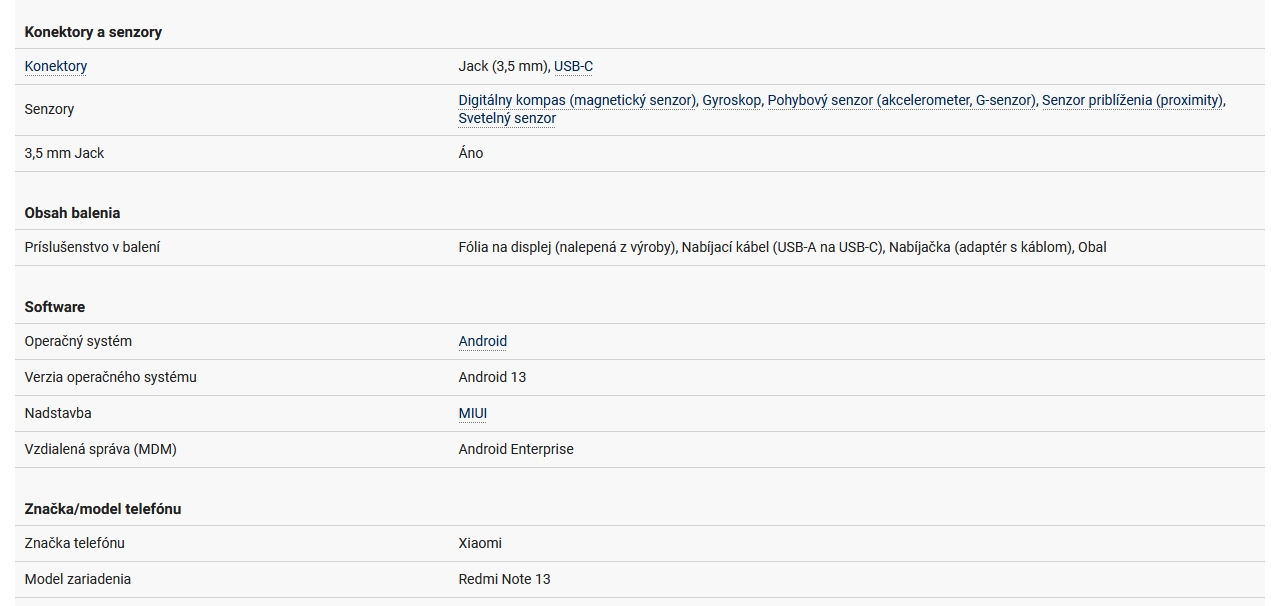Click the Android 13 version value
The width and height of the screenshot is (1271, 606).
[492, 377]
